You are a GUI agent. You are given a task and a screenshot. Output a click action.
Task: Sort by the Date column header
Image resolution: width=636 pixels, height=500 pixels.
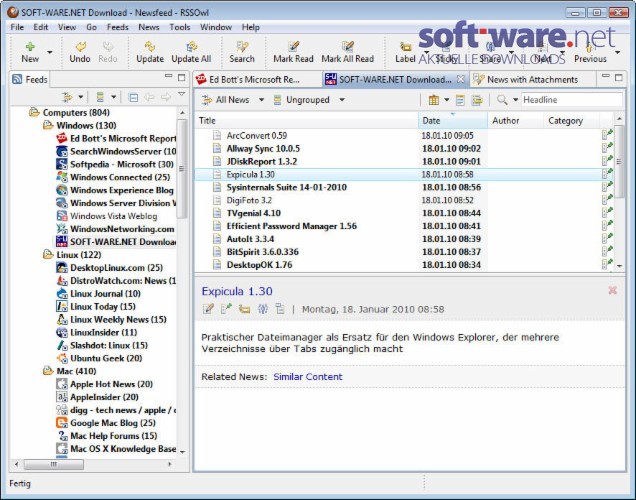pos(453,120)
